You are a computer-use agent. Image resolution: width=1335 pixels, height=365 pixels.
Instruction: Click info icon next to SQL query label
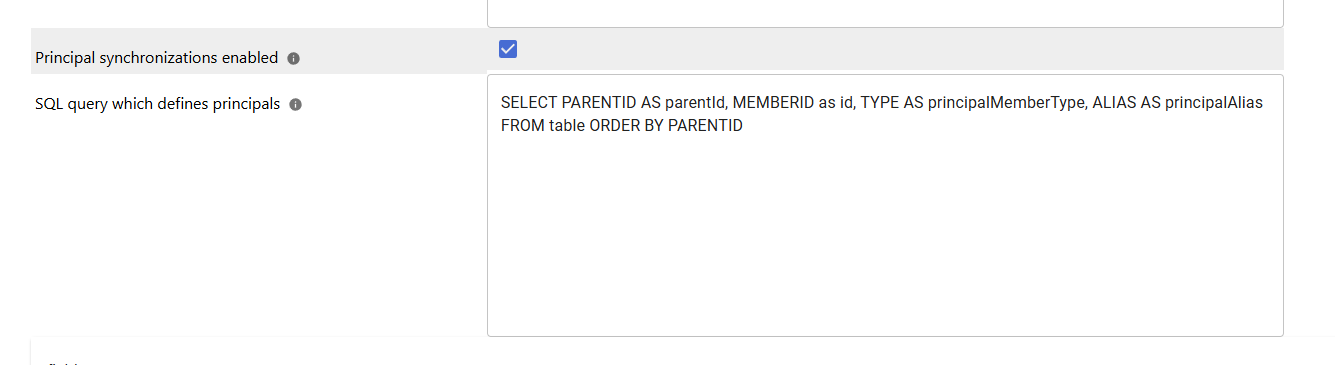point(295,104)
